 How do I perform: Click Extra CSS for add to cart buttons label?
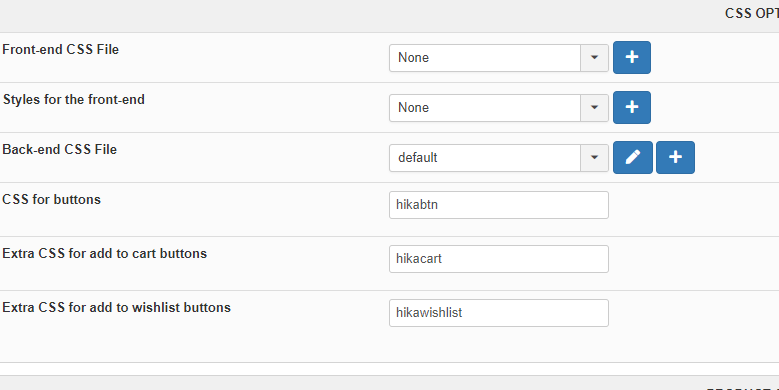point(105,253)
